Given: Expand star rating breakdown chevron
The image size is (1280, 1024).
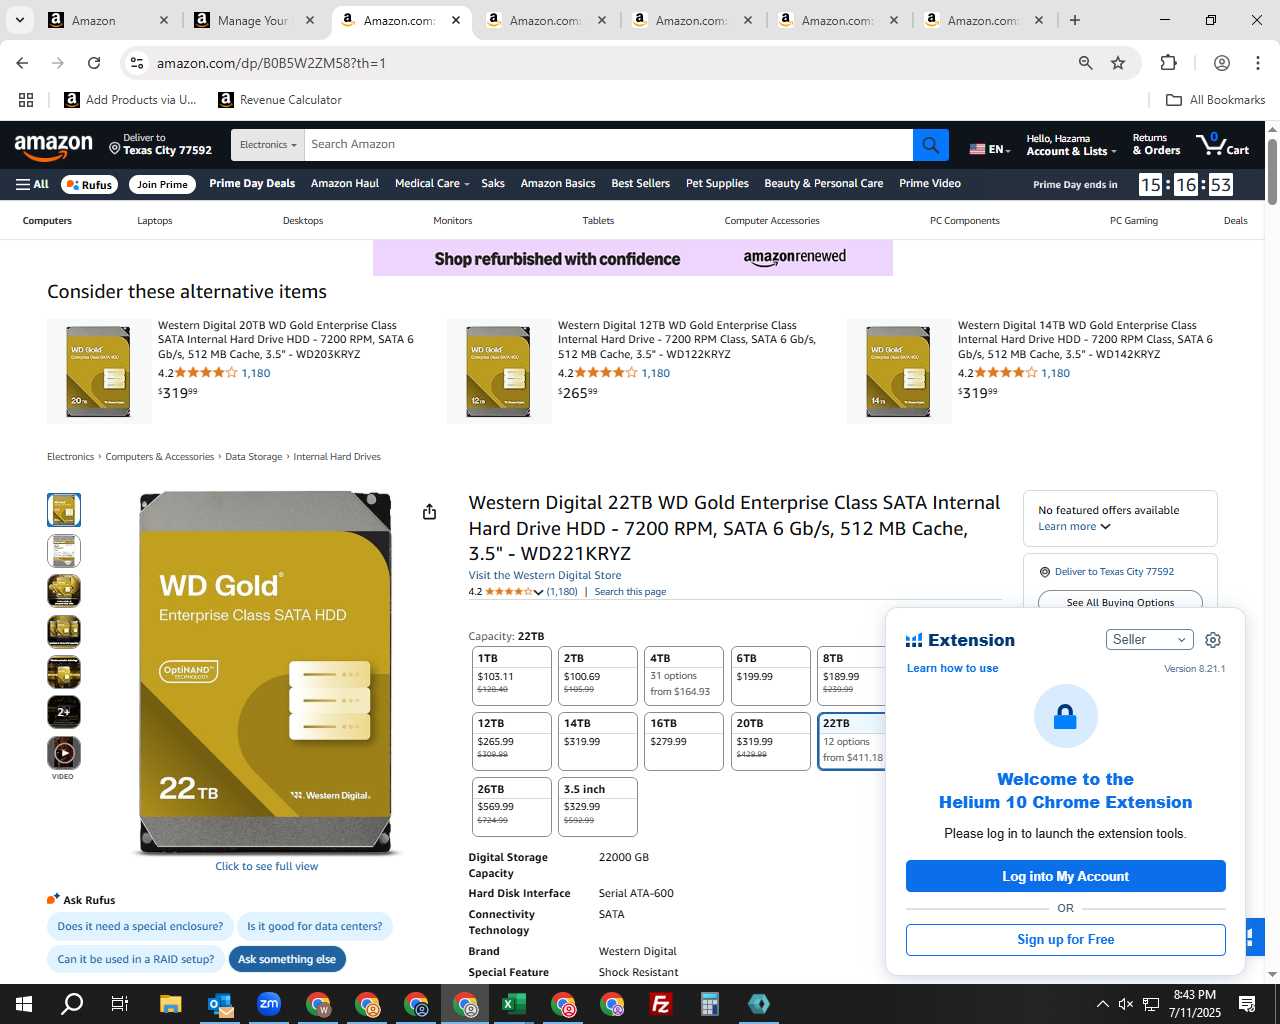Looking at the screenshot, I should click(539, 592).
